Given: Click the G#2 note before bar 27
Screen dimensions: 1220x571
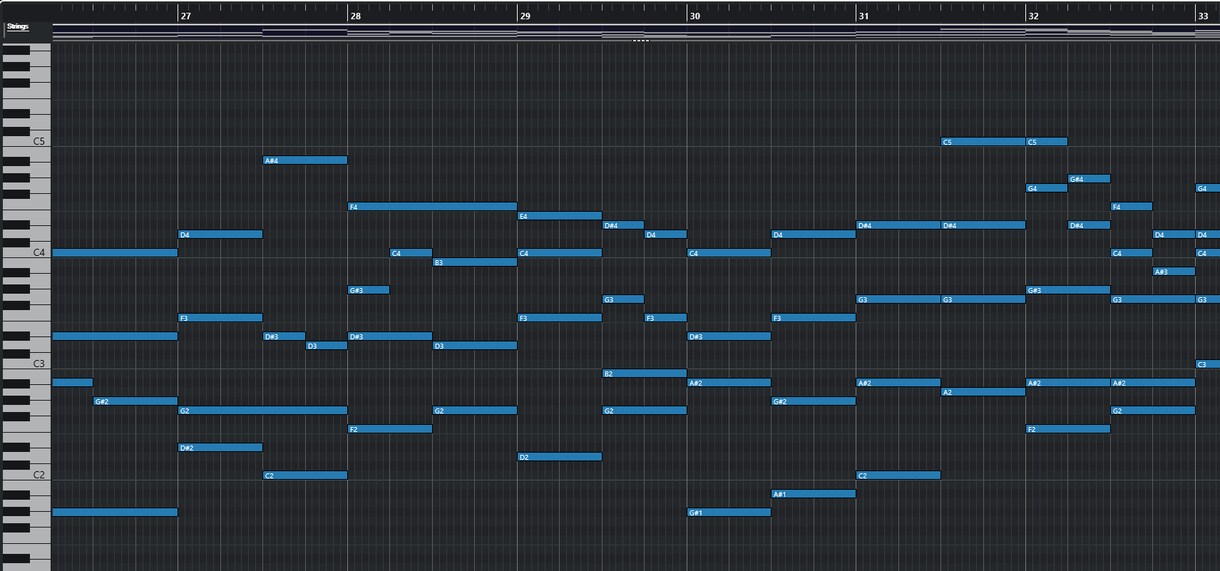Looking at the screenshot, I should coord(135,401).
